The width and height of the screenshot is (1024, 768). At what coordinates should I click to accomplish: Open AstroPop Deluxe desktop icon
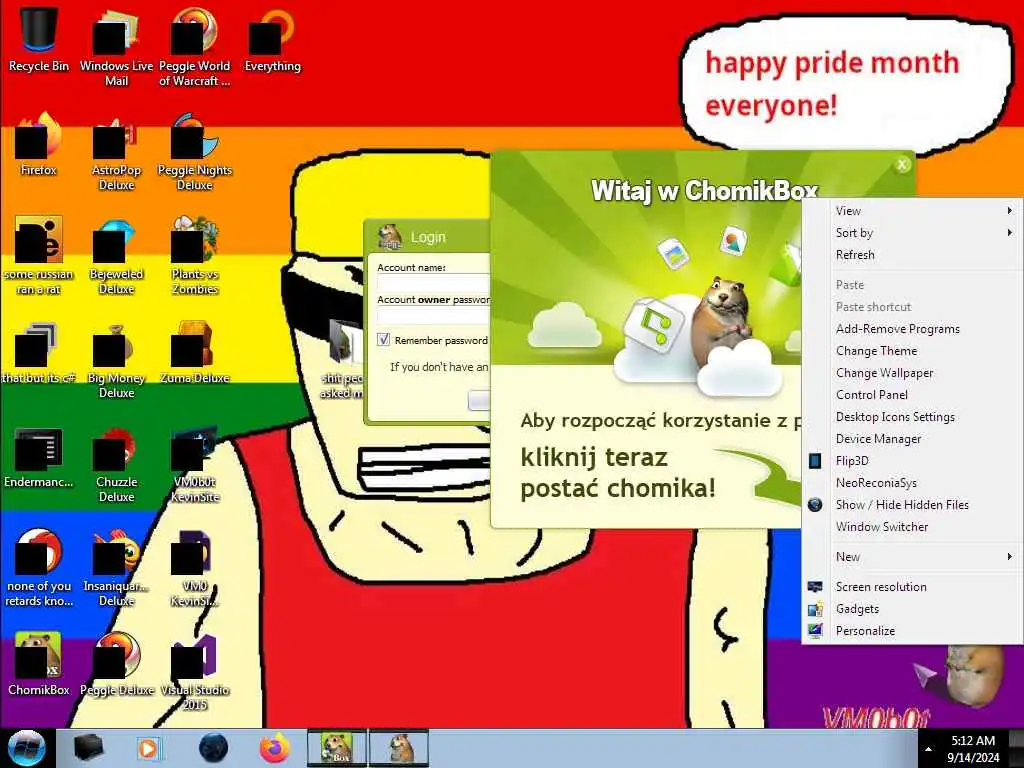[x=116, y=150]
